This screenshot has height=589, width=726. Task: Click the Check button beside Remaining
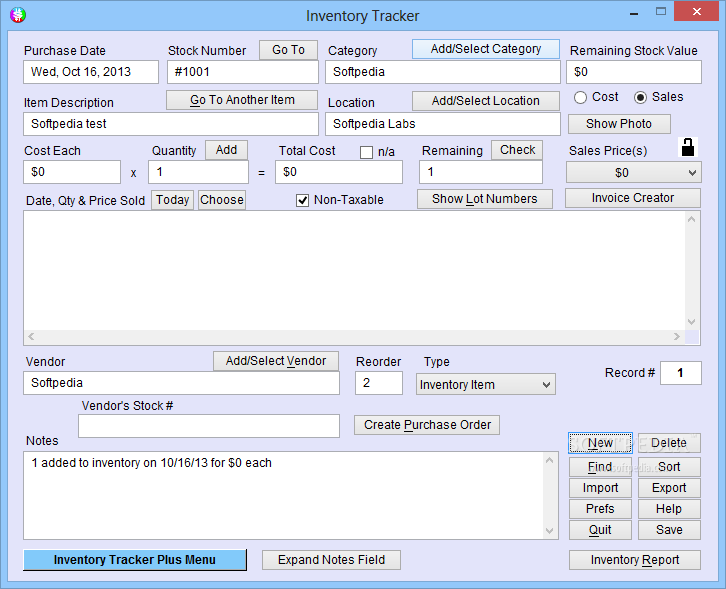[x=517, y=150]
